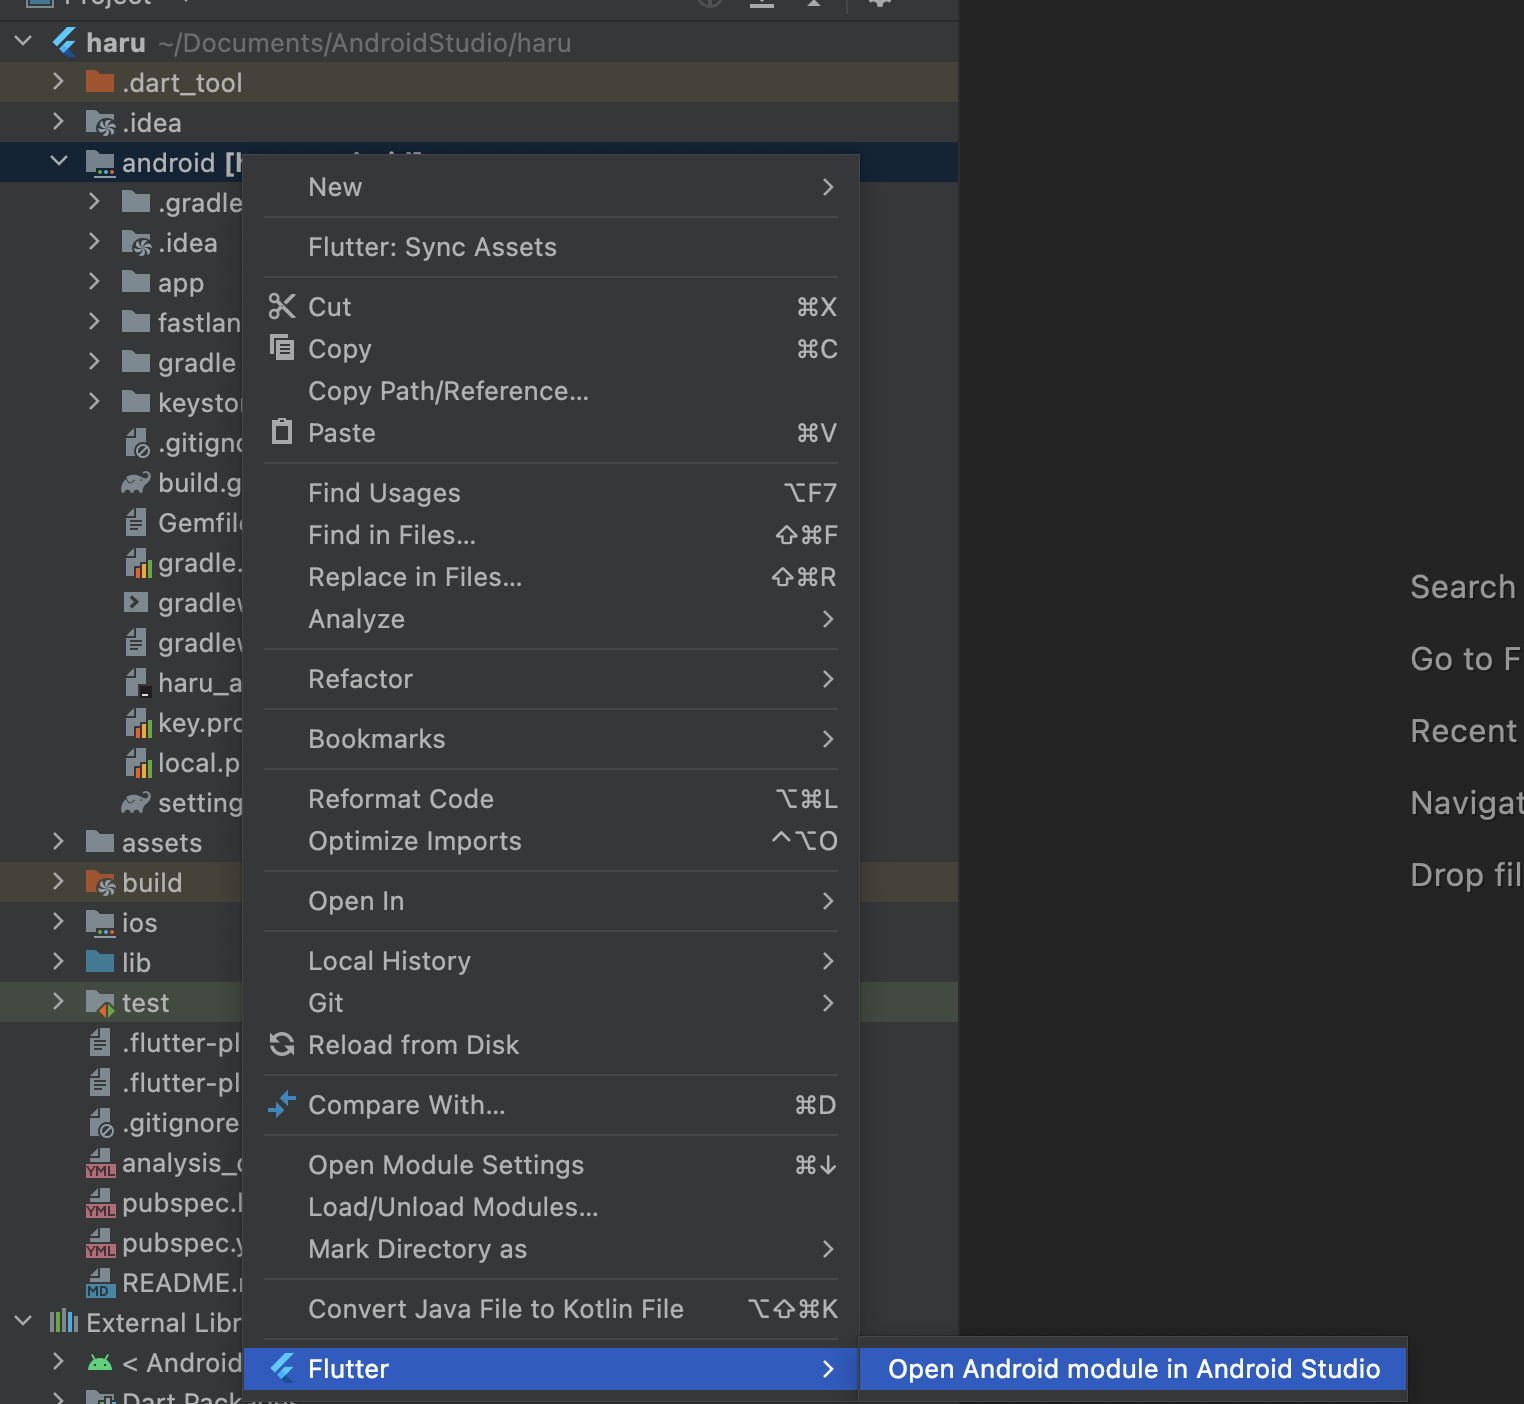Click the settings.gradle elephant icon

tap(136, 803)
